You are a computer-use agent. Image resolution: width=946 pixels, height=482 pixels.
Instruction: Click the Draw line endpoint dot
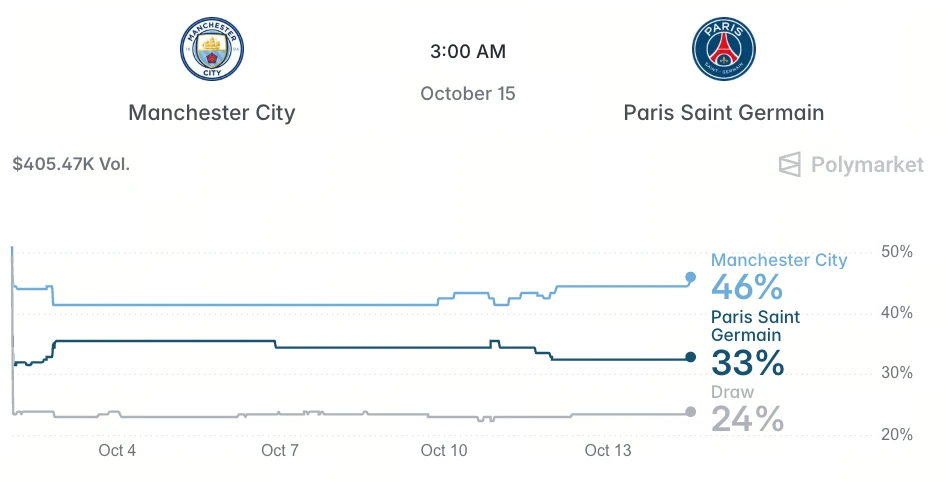point(691,412)
